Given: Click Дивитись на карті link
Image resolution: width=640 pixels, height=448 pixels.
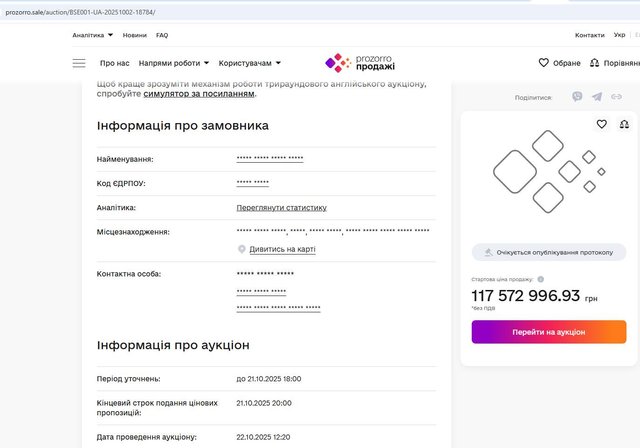Looking at the screenshot, I should [x=282, y=249].
